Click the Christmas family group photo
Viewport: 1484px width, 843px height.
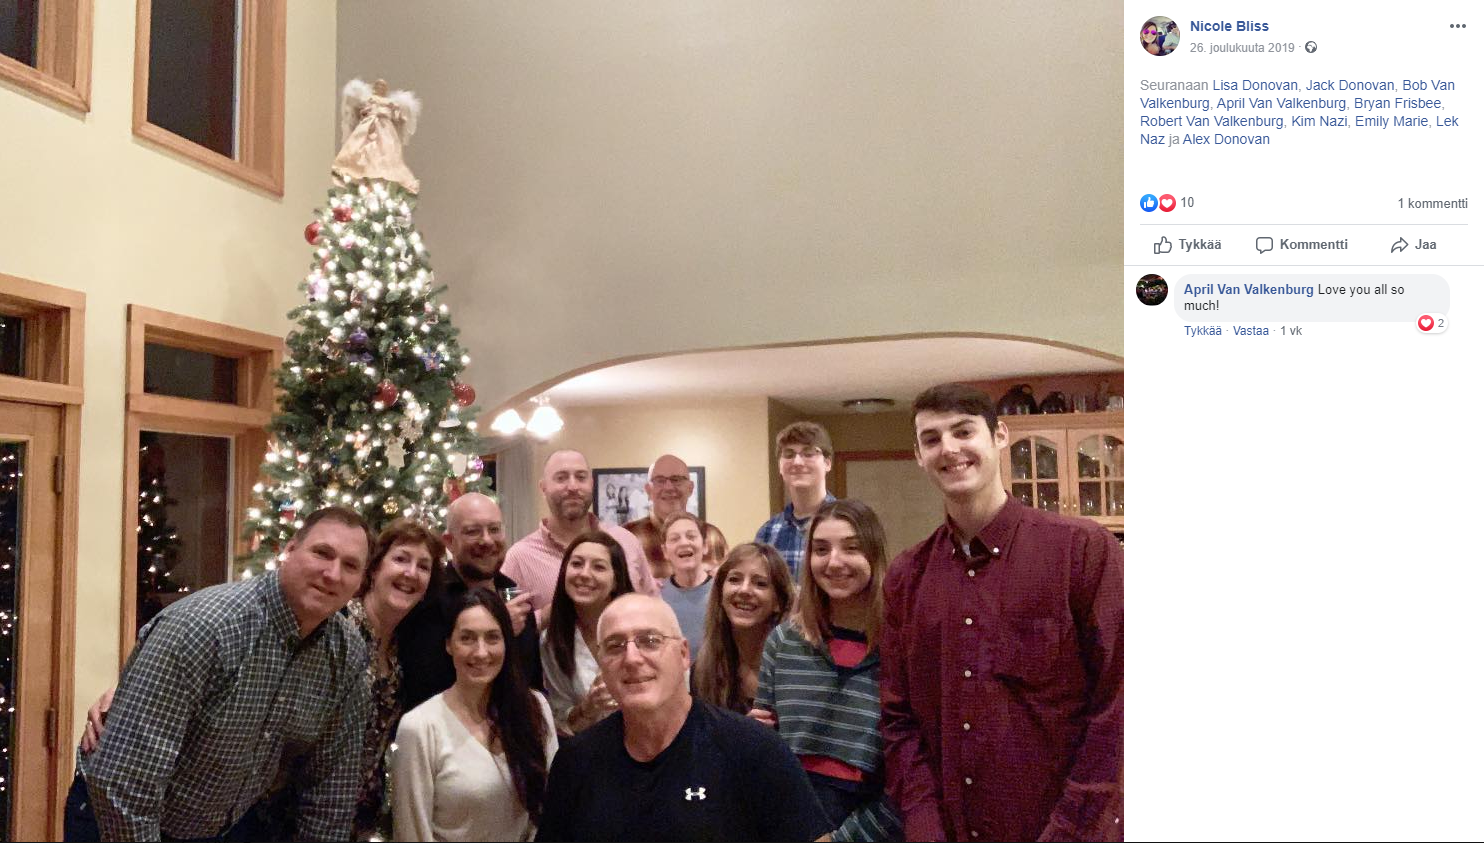click(562, 421)
